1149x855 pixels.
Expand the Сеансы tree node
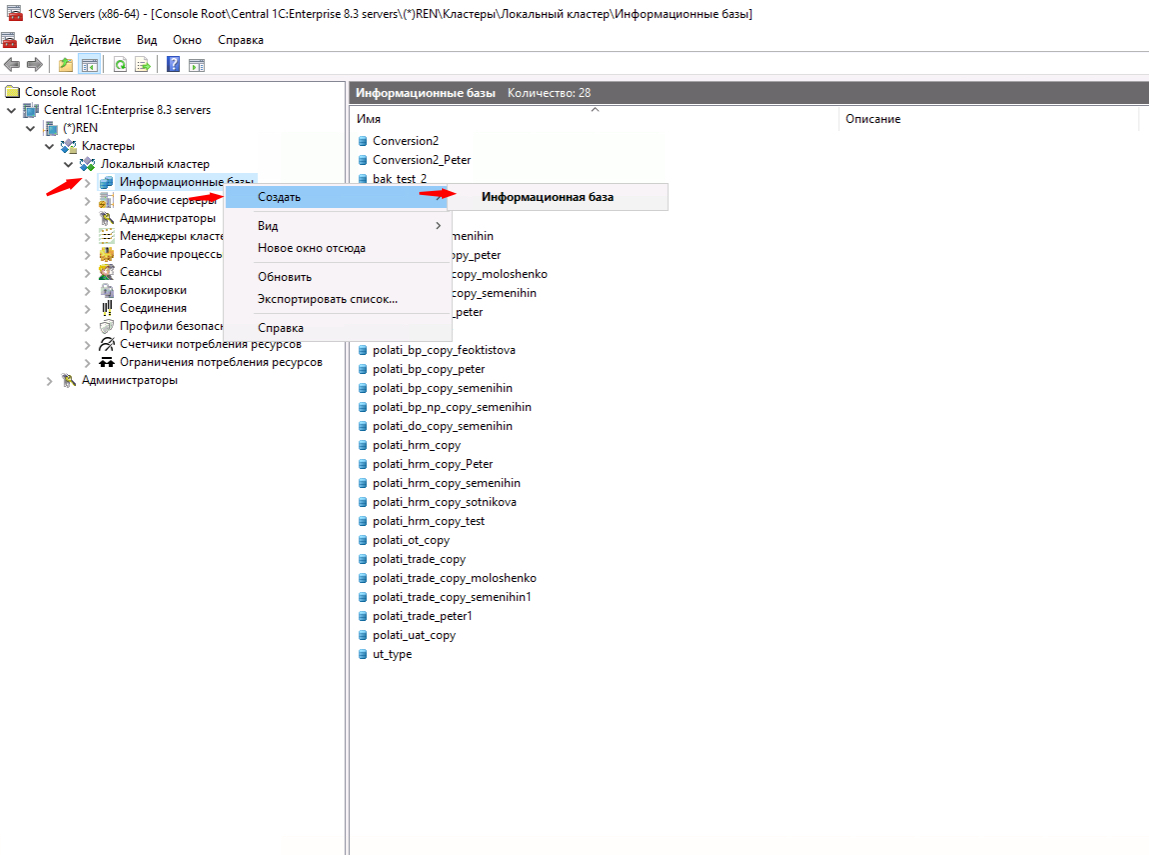[x=87, y=273]
